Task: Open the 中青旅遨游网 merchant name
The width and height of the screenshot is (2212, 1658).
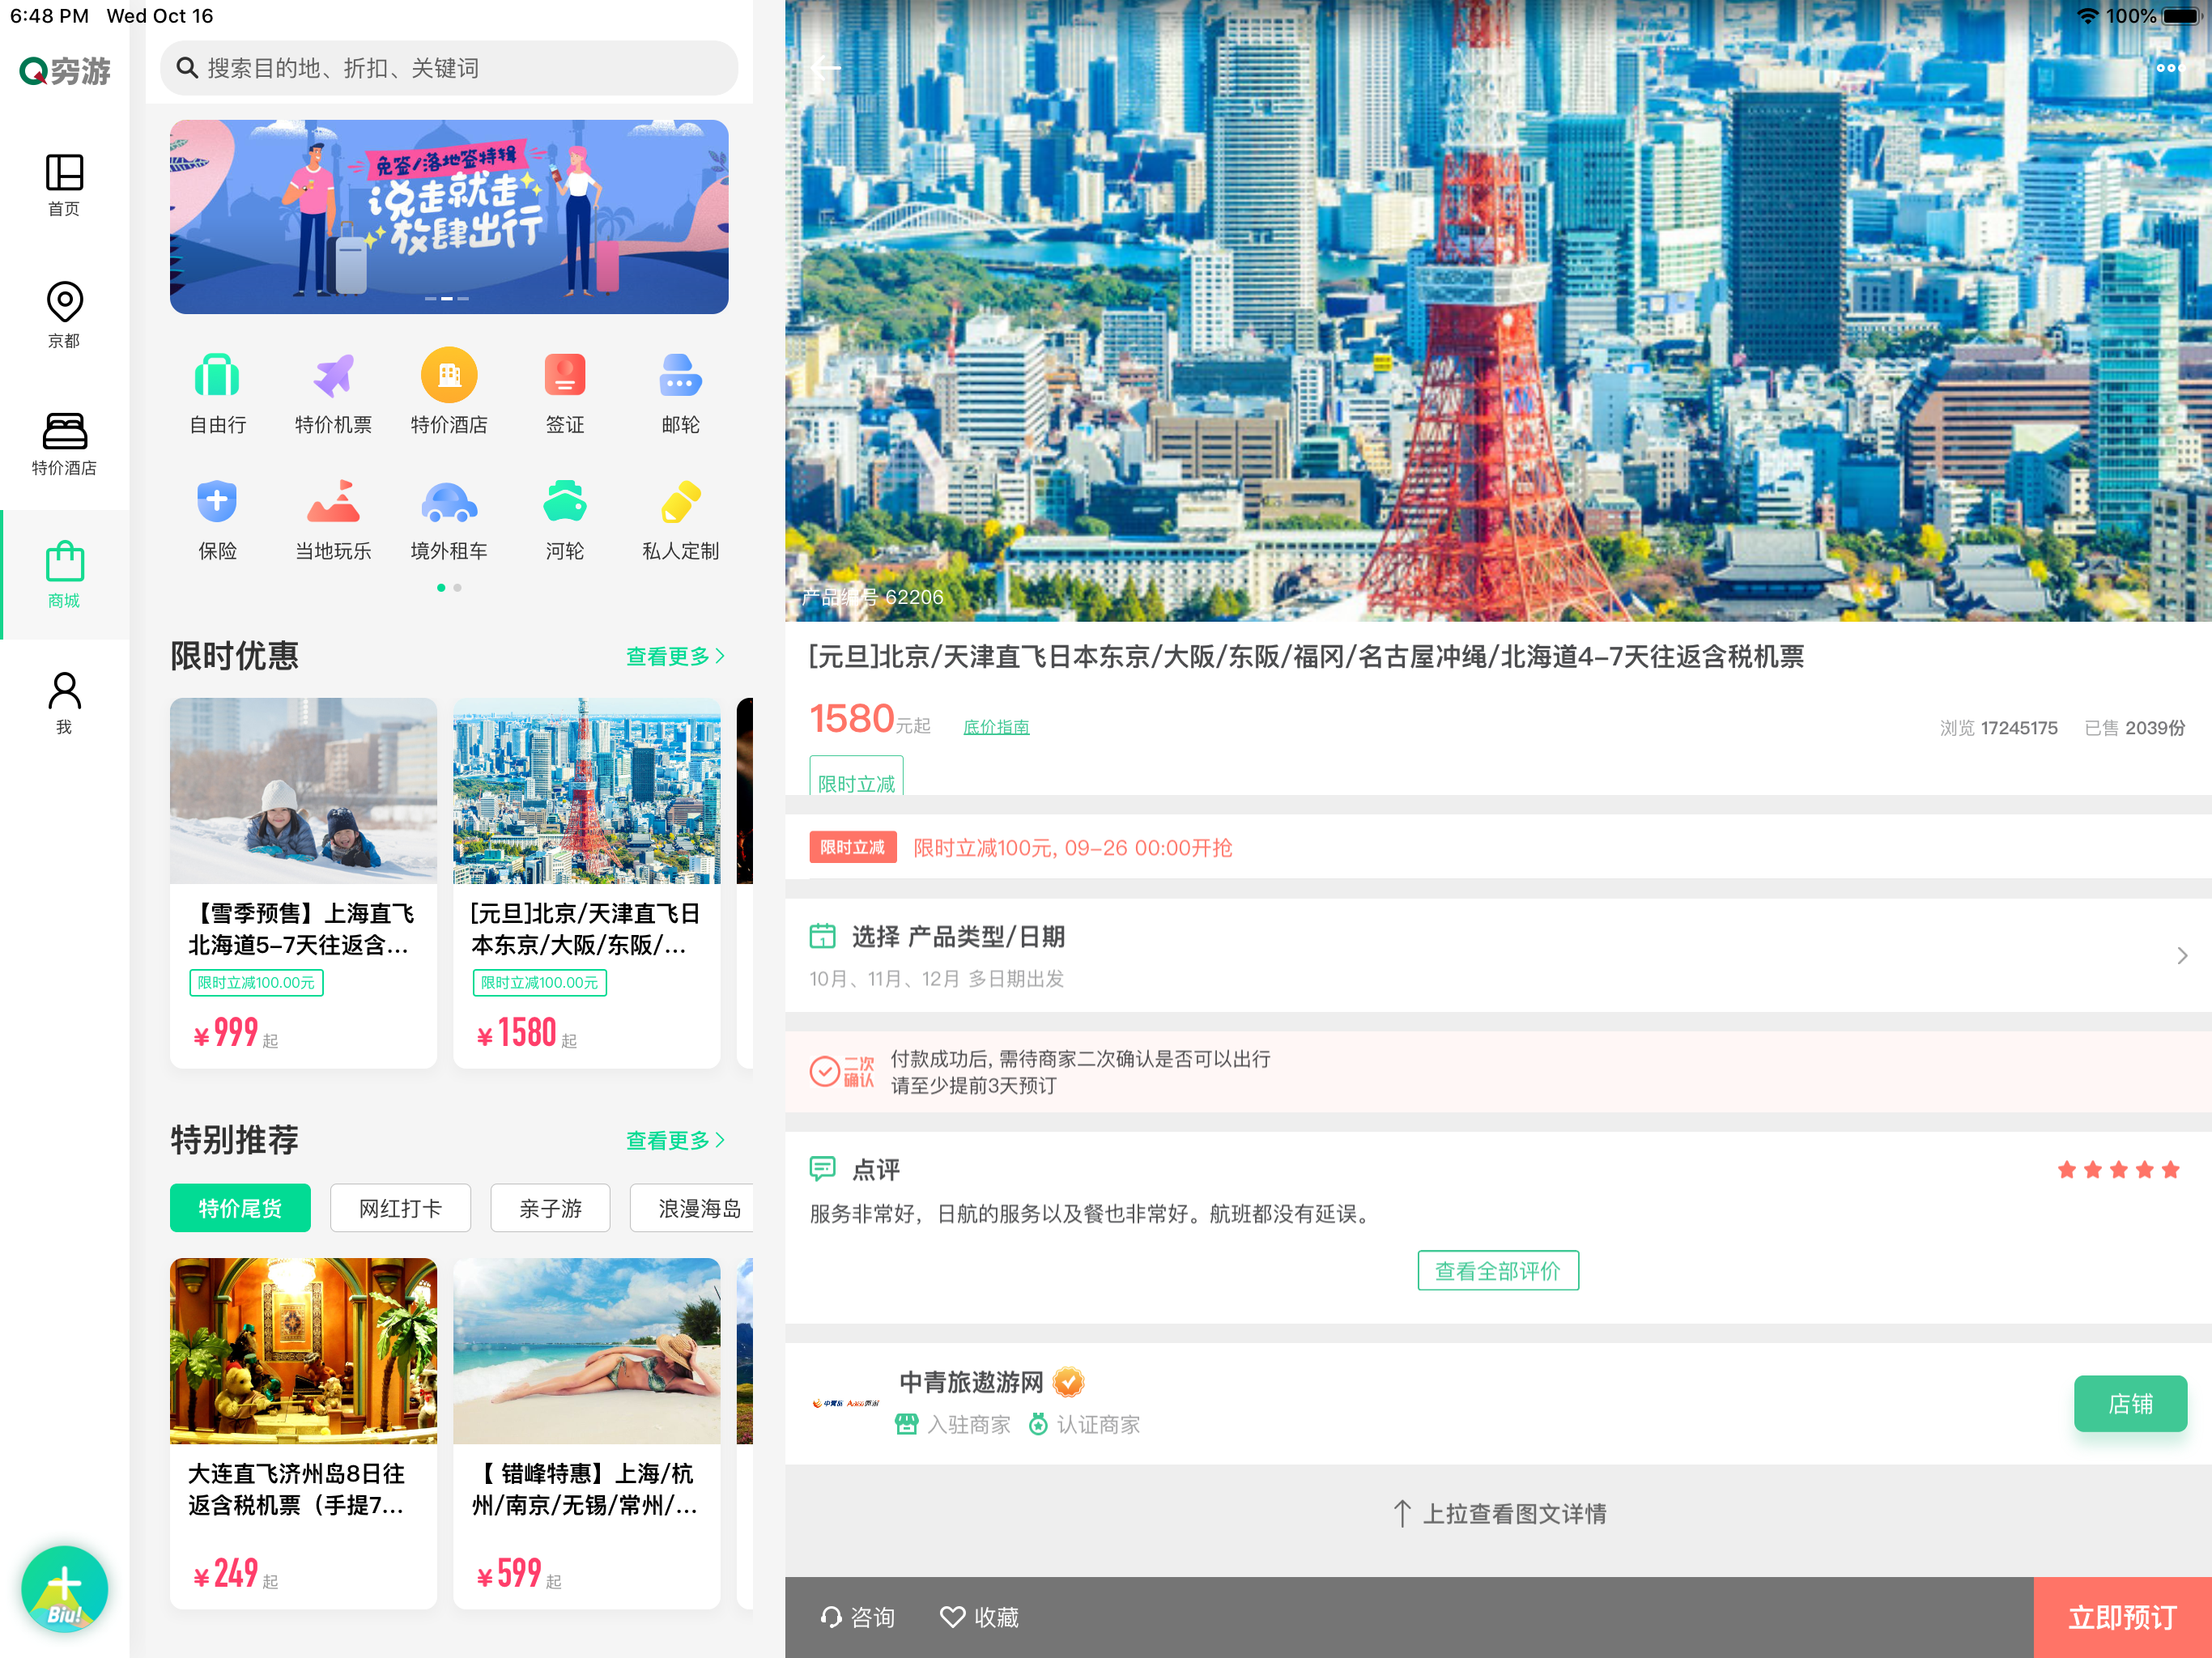Action: point(971,1382)
